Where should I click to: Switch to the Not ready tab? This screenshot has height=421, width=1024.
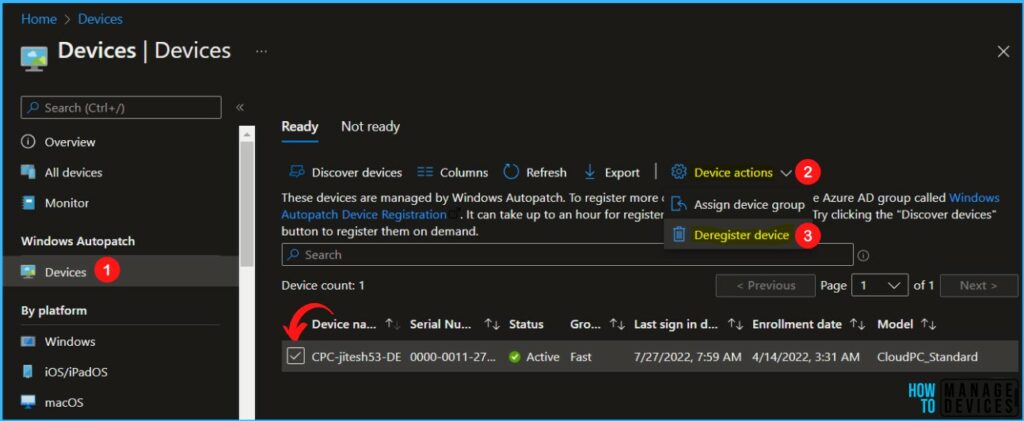tap(370, 127)
